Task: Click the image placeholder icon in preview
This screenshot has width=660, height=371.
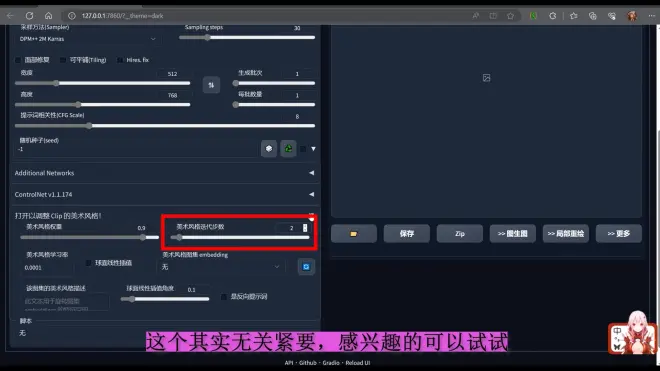Action: point(486,78)
